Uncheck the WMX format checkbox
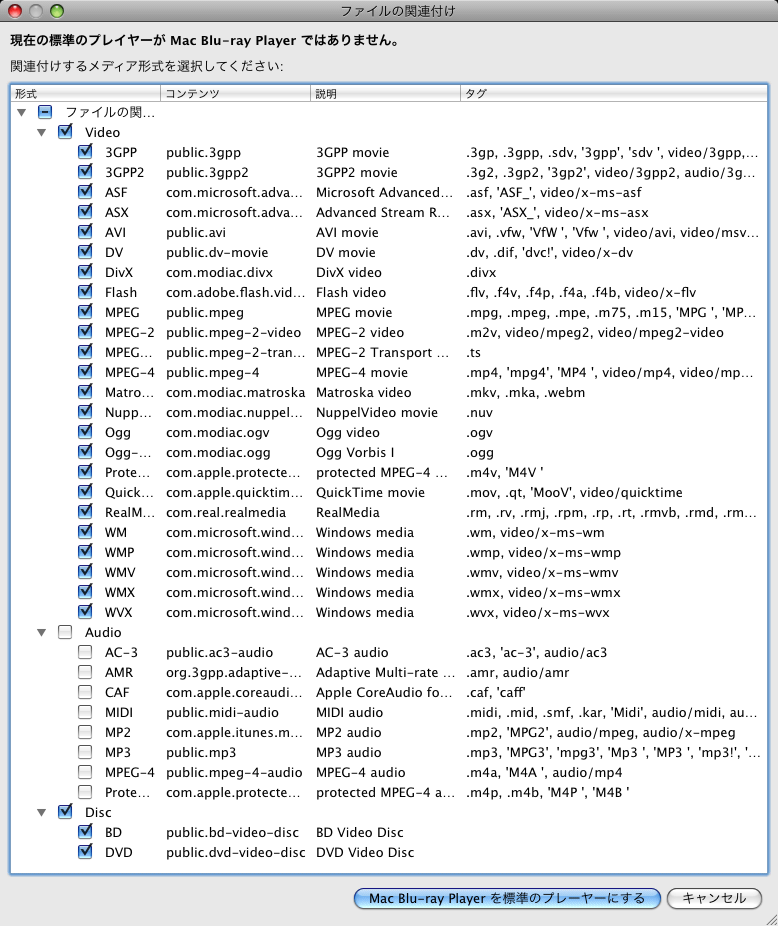The width and height of the screenshot is (778, 926). coord(85,592)
